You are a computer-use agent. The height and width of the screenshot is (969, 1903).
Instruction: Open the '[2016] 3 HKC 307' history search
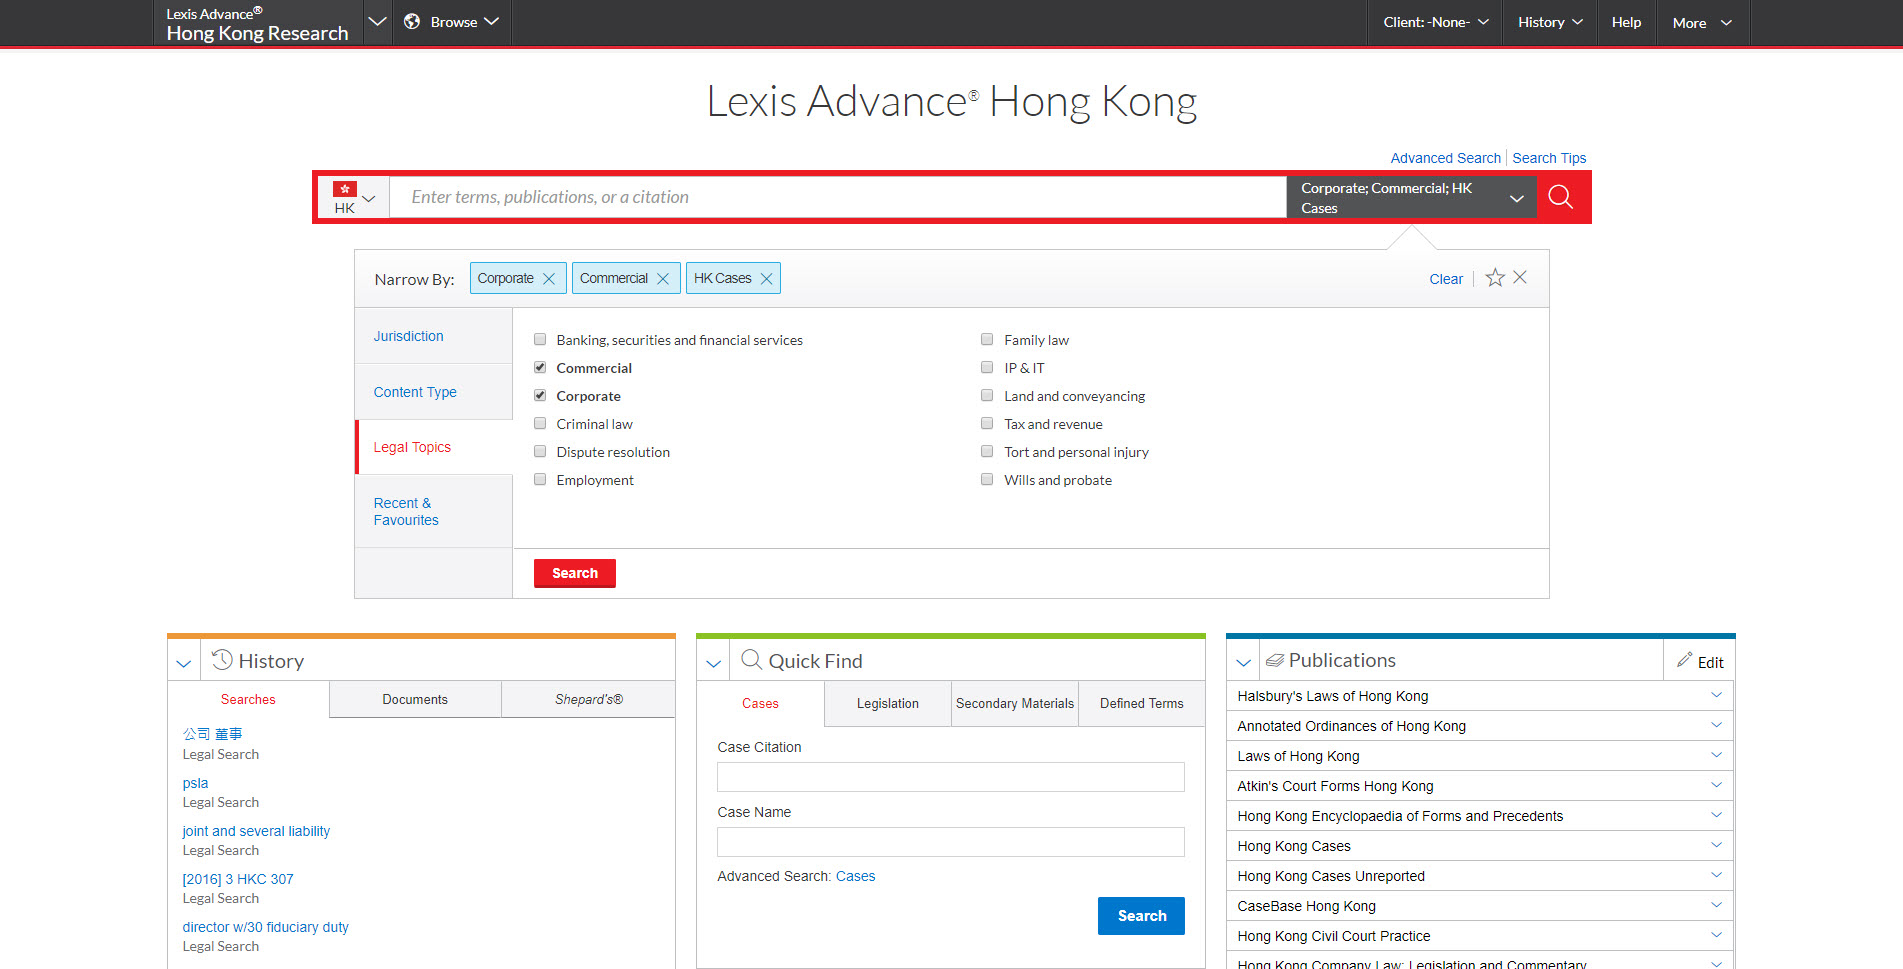(238, 879)
